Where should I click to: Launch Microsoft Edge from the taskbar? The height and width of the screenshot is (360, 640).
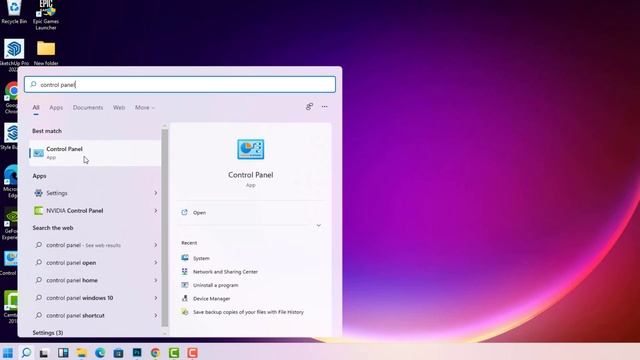click(x=100, y=353)
